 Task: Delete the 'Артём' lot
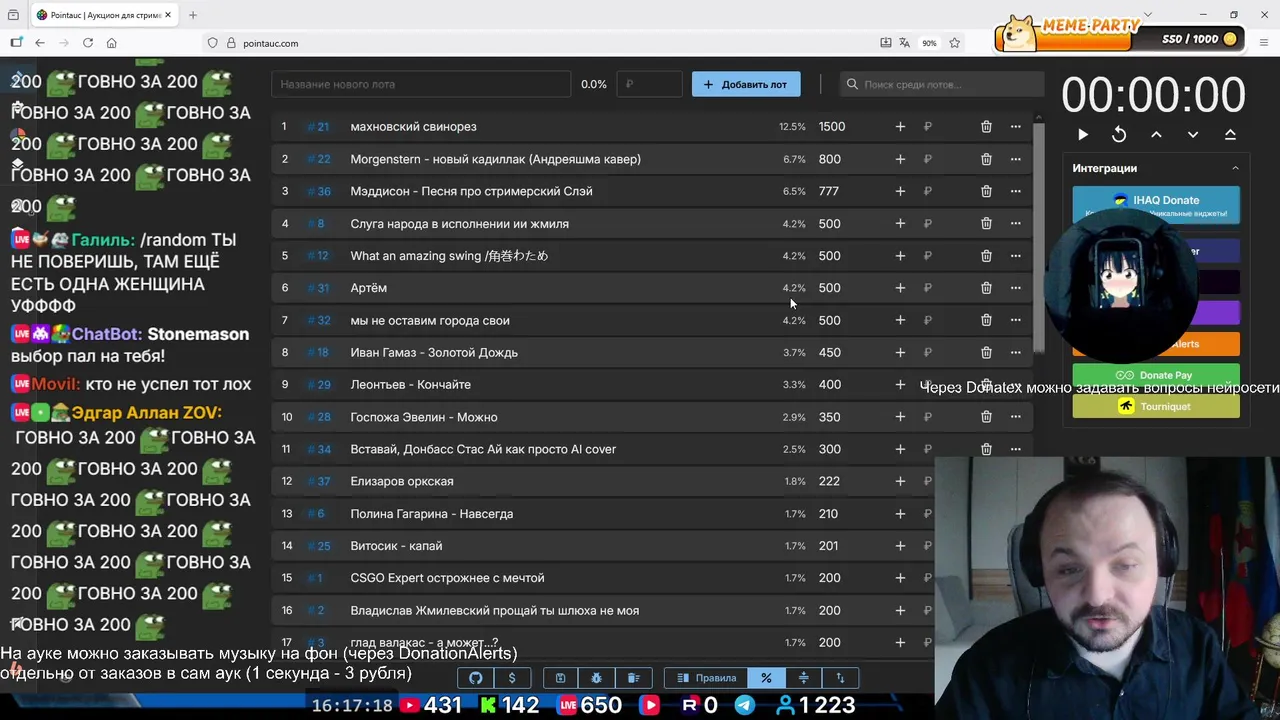pyautogui.click(x=986, y=288)
